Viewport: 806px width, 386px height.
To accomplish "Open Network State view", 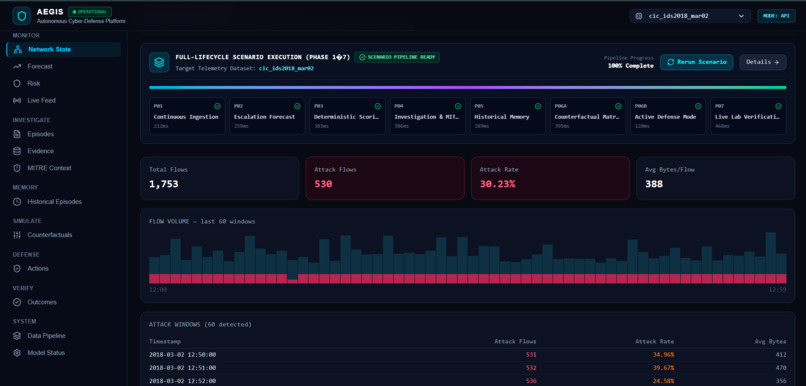I will coord(64,49).
